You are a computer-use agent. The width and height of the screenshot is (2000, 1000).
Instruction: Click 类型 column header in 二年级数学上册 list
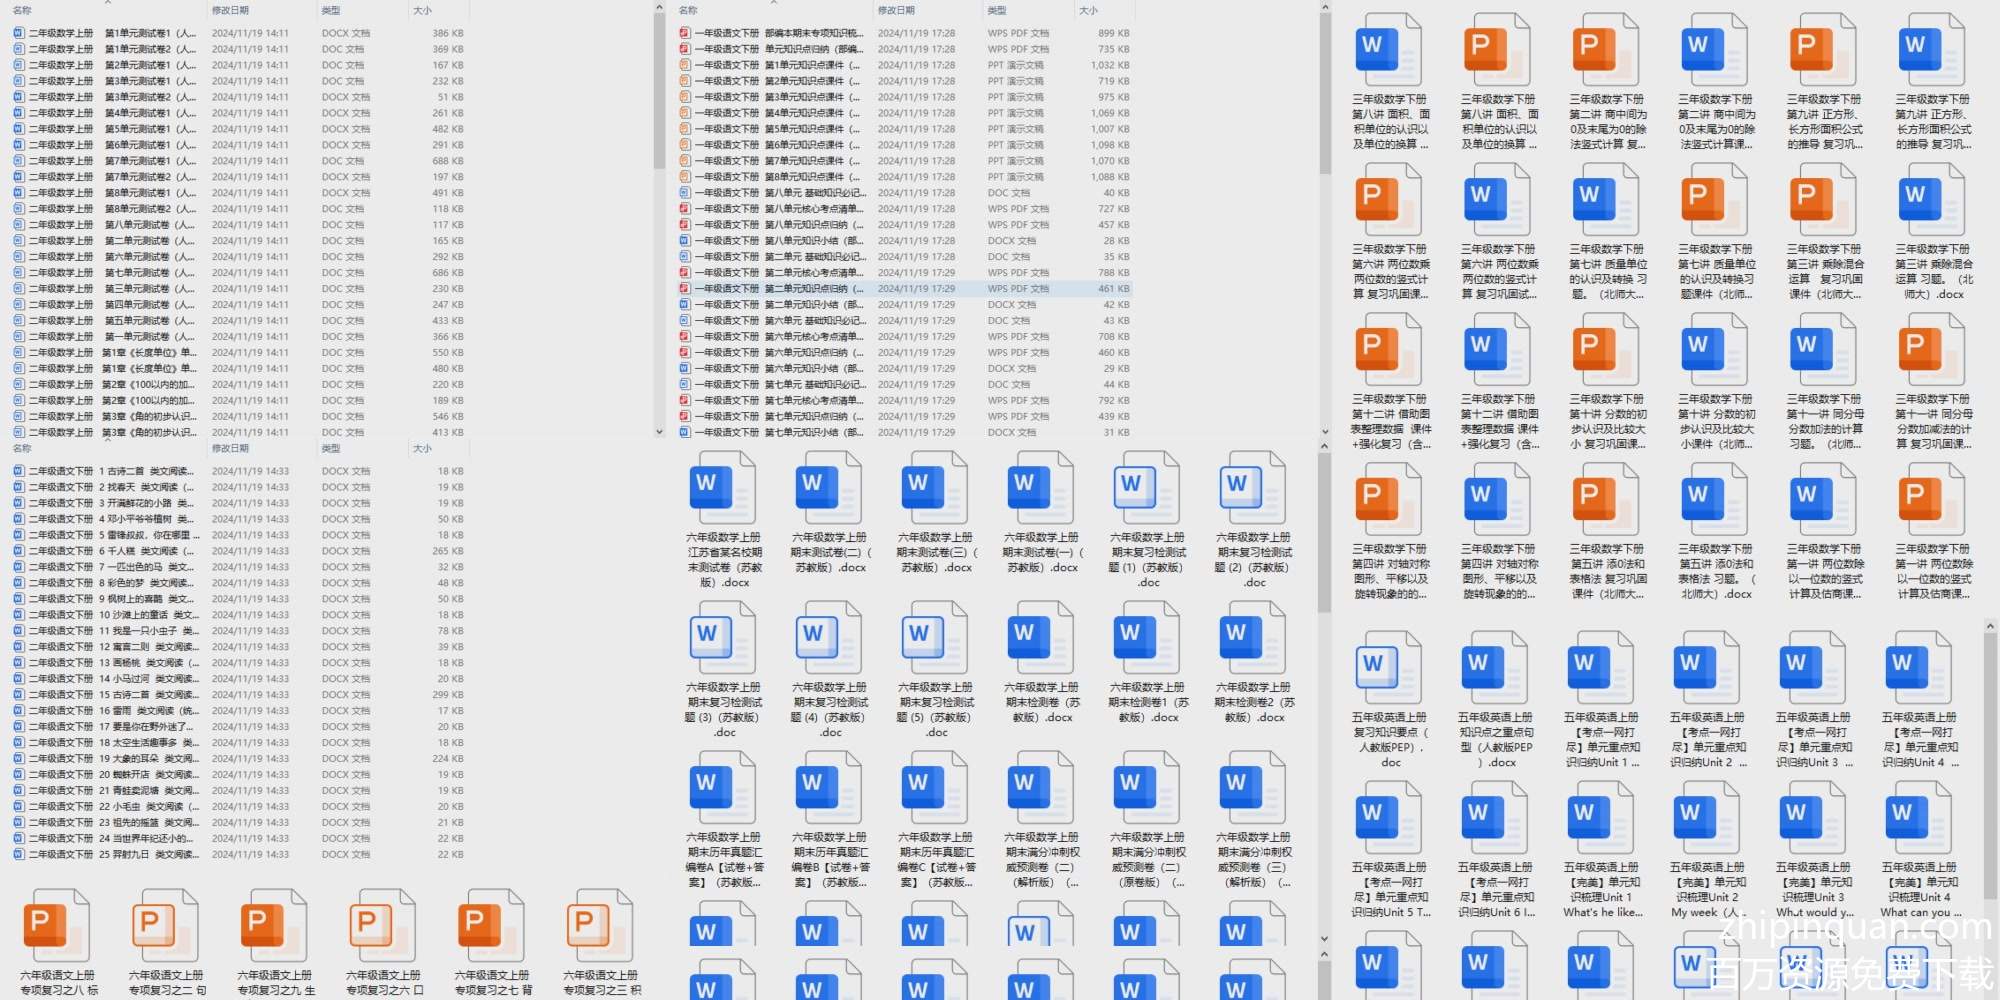pyautogui.click(x=331, y=10)
